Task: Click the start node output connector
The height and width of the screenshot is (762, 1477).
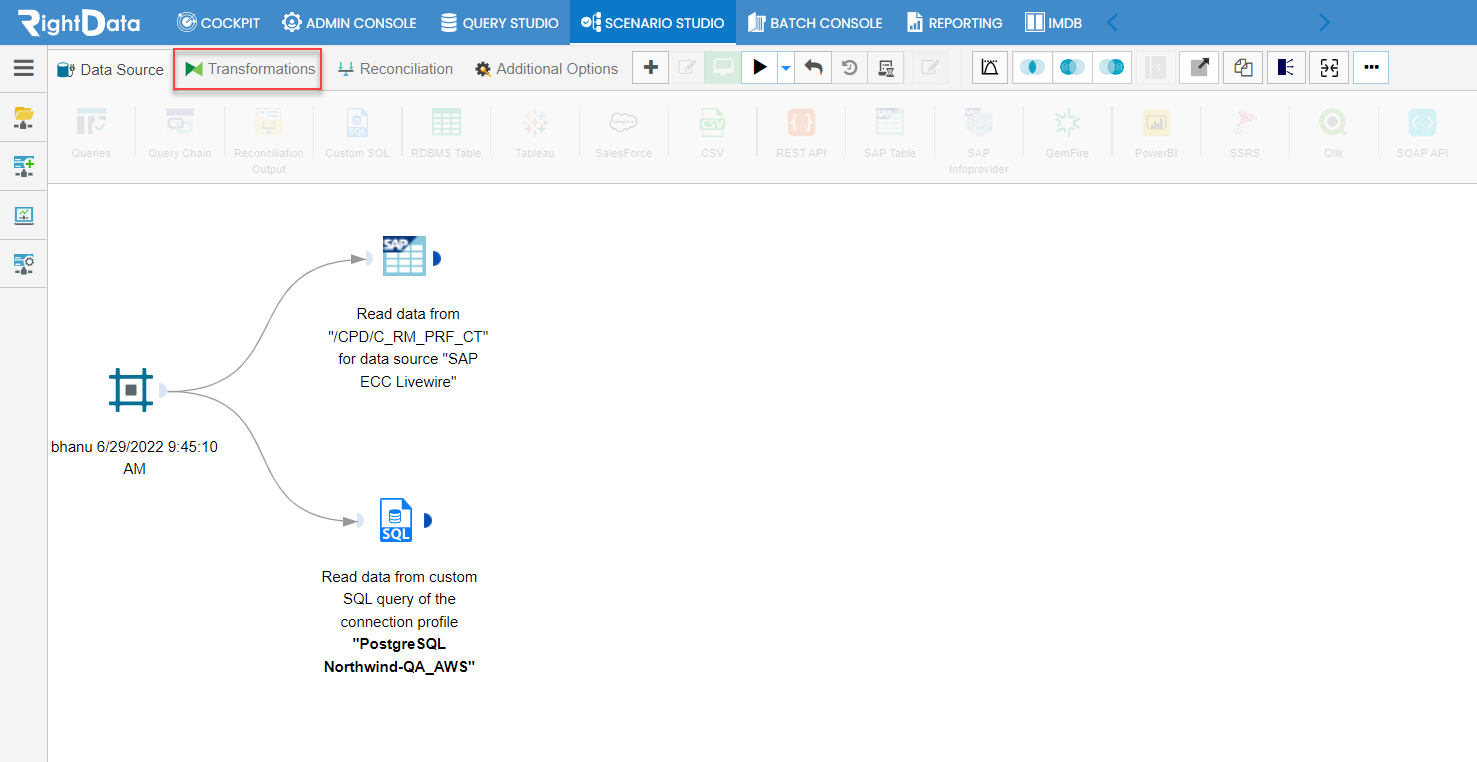Action: click(163, 390)
